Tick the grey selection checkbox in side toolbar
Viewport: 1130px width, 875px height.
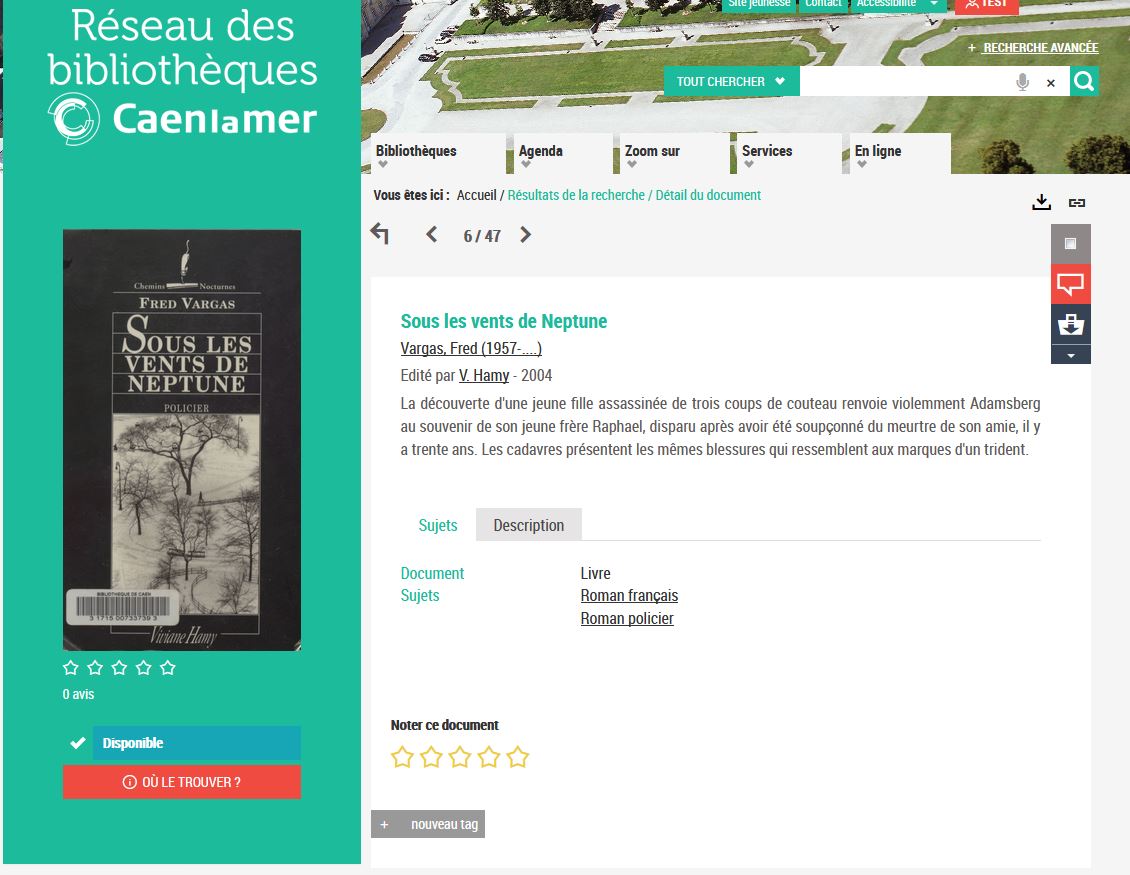click(1070, 244)
